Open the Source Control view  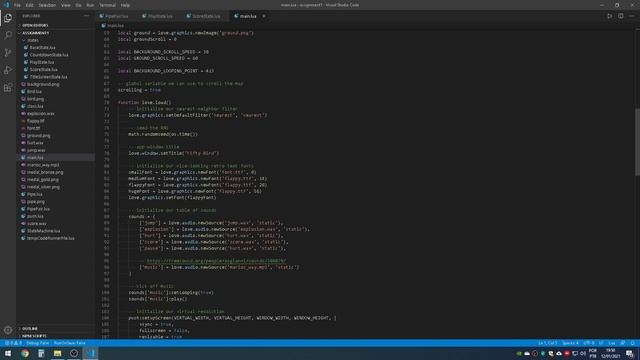(8, 53)
